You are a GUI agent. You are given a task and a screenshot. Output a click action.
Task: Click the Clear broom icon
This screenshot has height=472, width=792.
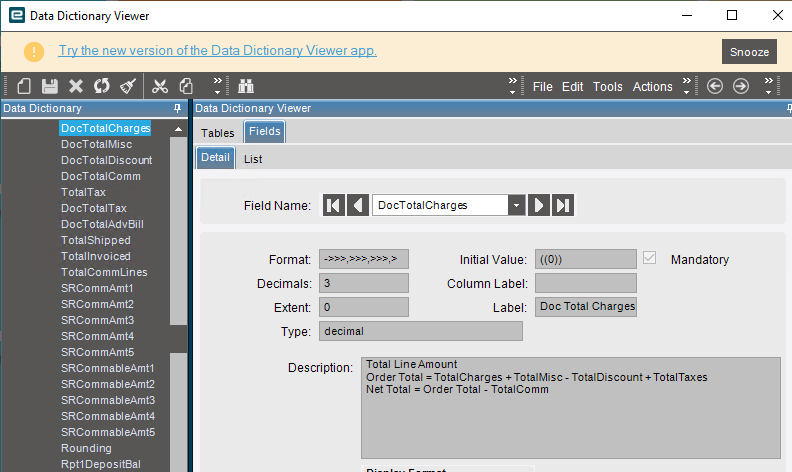point(128,86)
